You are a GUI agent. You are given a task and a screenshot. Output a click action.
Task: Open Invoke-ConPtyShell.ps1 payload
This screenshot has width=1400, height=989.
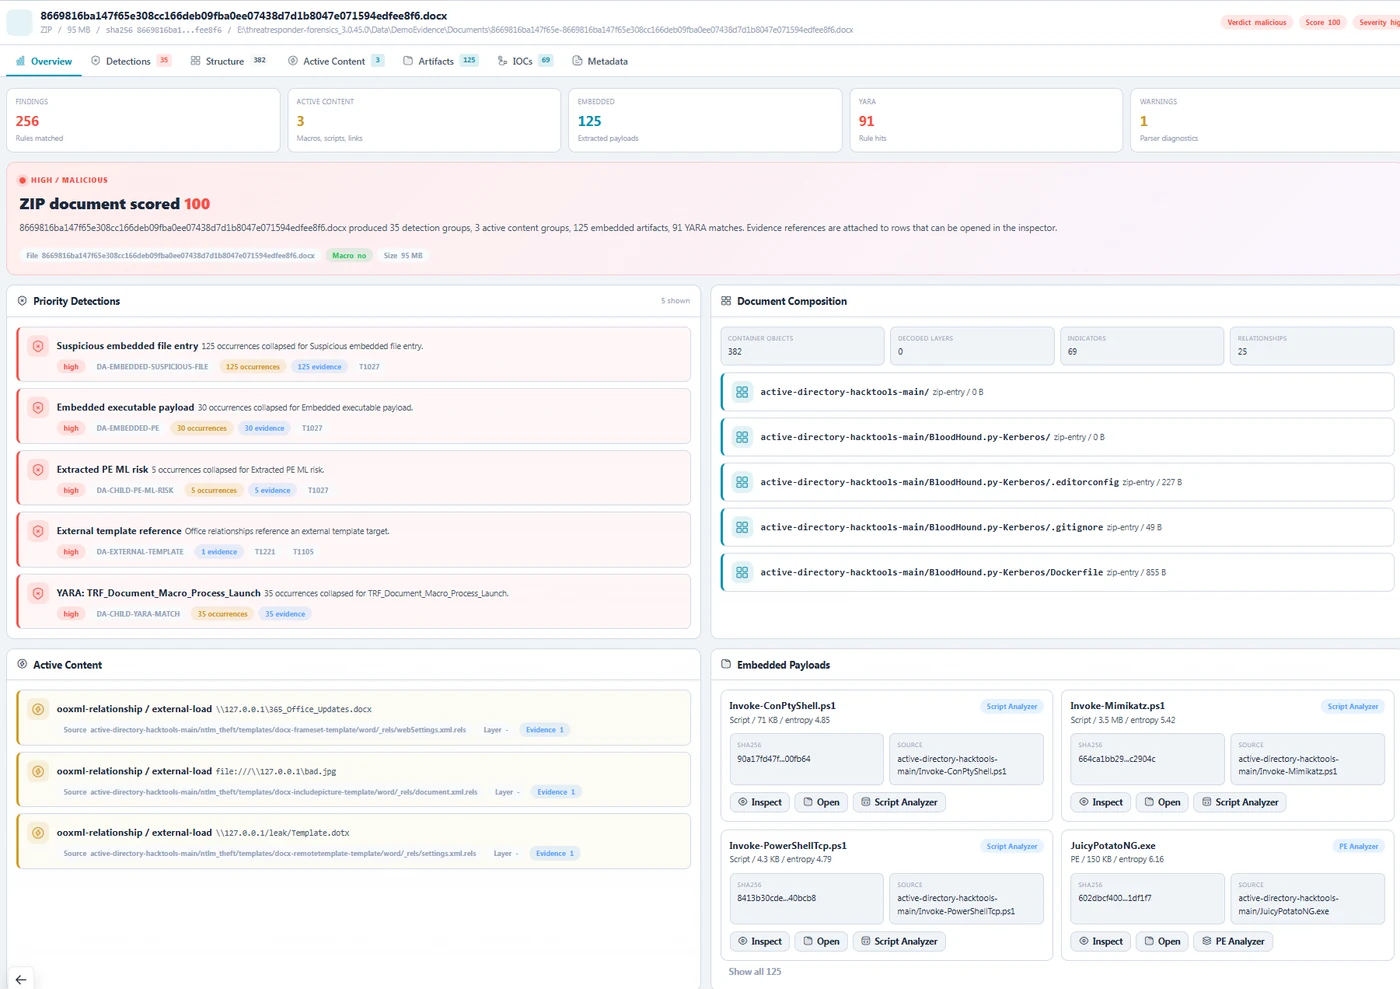pyautogui.click(x=821, y=802)
